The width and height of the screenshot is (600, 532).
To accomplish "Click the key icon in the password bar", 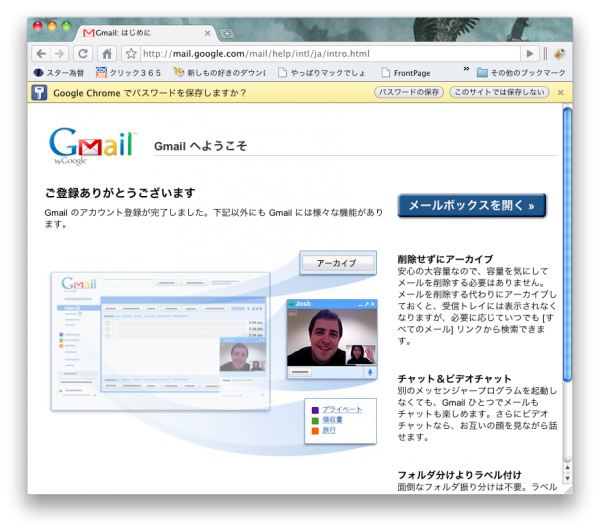I will tap(39, 93).
